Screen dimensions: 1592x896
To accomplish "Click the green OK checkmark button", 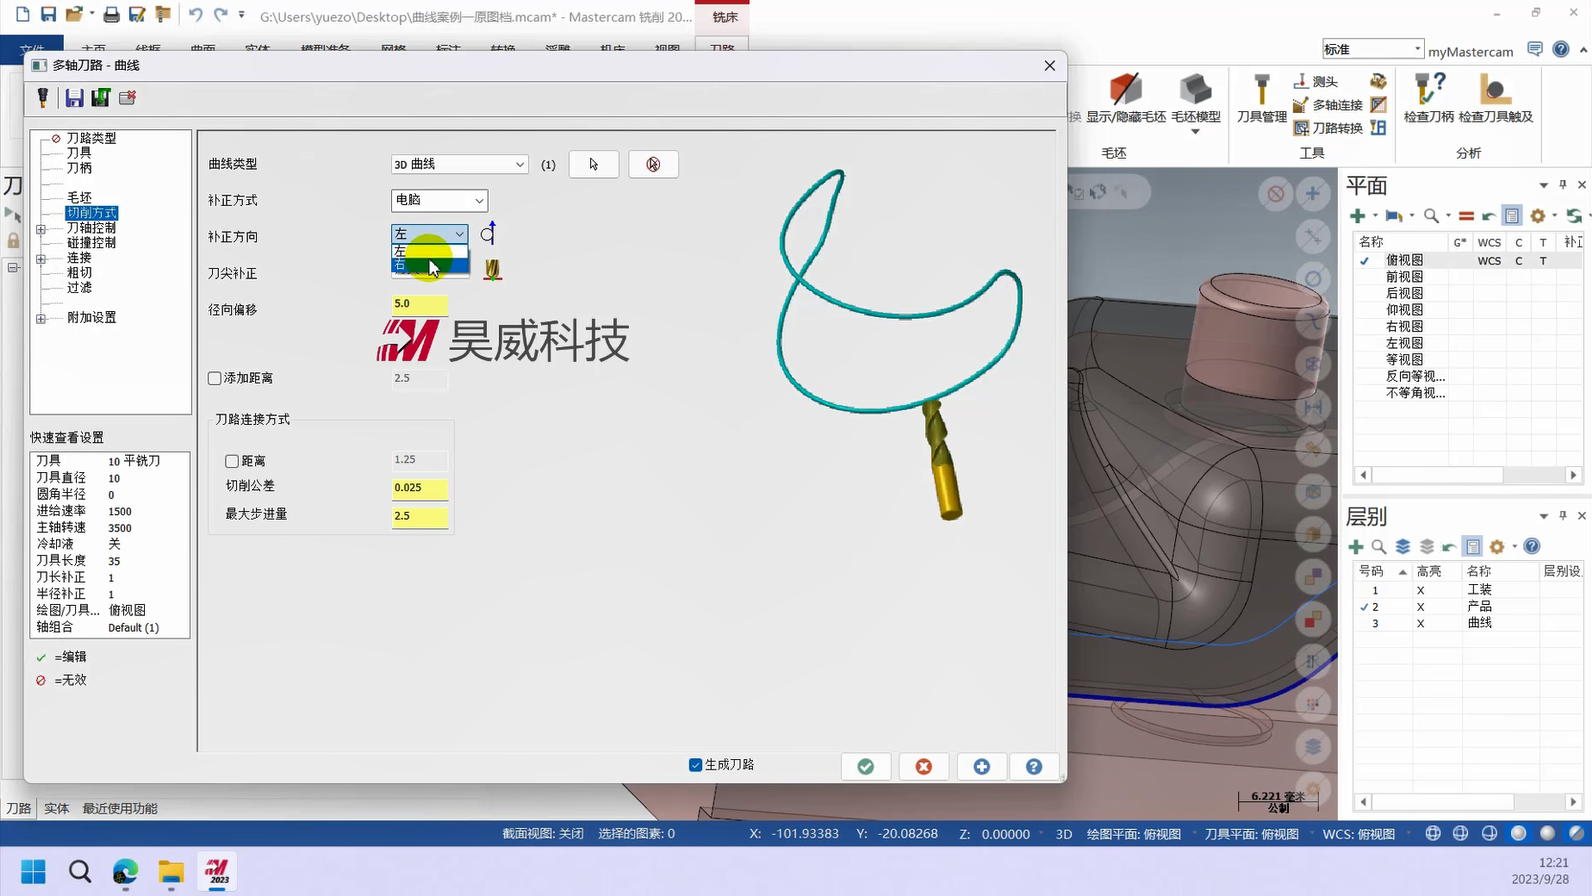I will click(x=866, y=766).
